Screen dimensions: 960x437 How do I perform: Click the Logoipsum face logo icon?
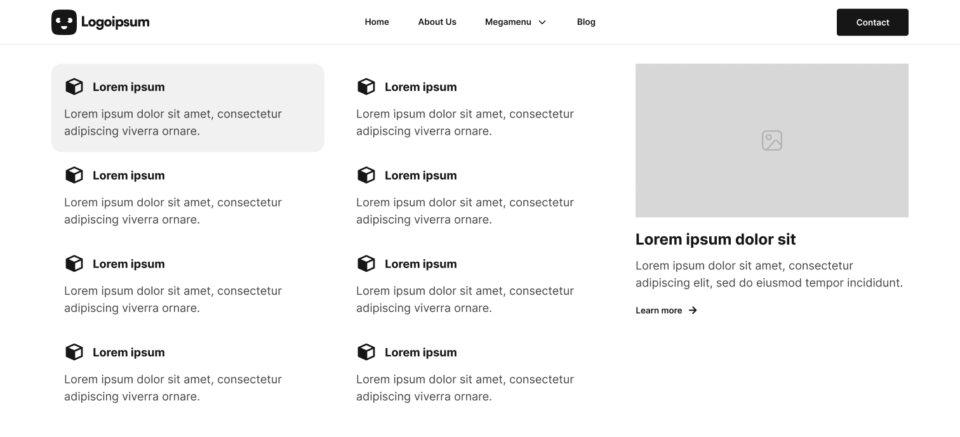[64, 22]
